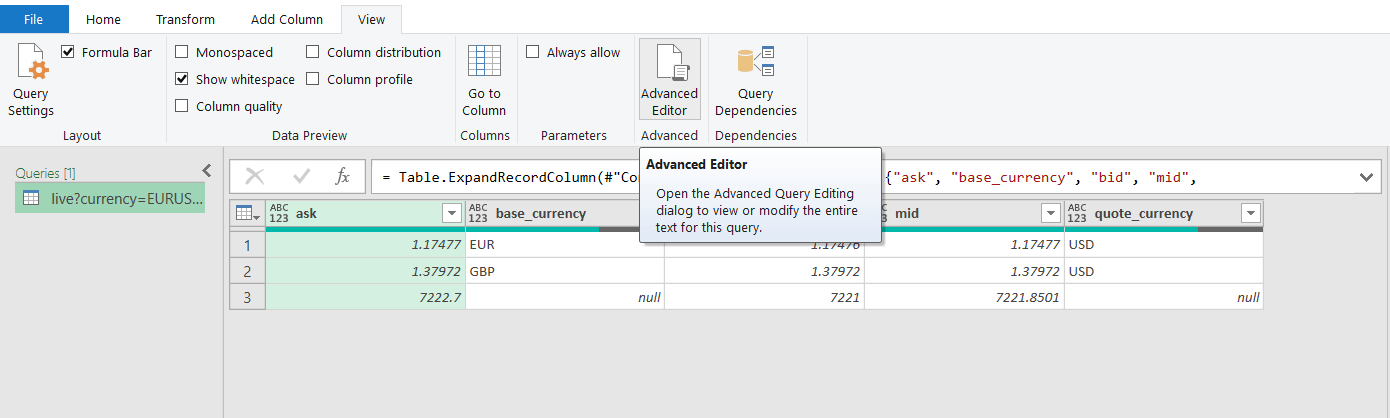
Task: Toggle the Formula Bar checkbox
Action: (68, 52)
